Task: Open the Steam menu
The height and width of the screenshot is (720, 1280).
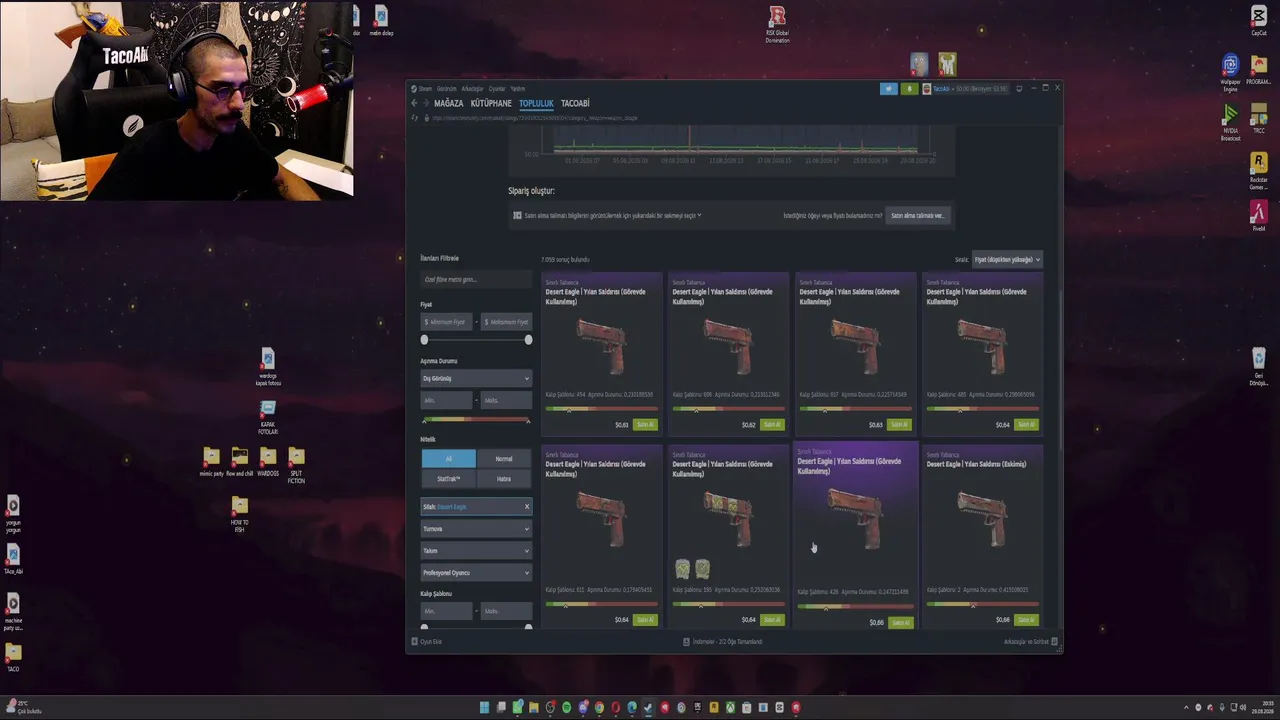Action: pyautogui.click(x=425, y=89)
